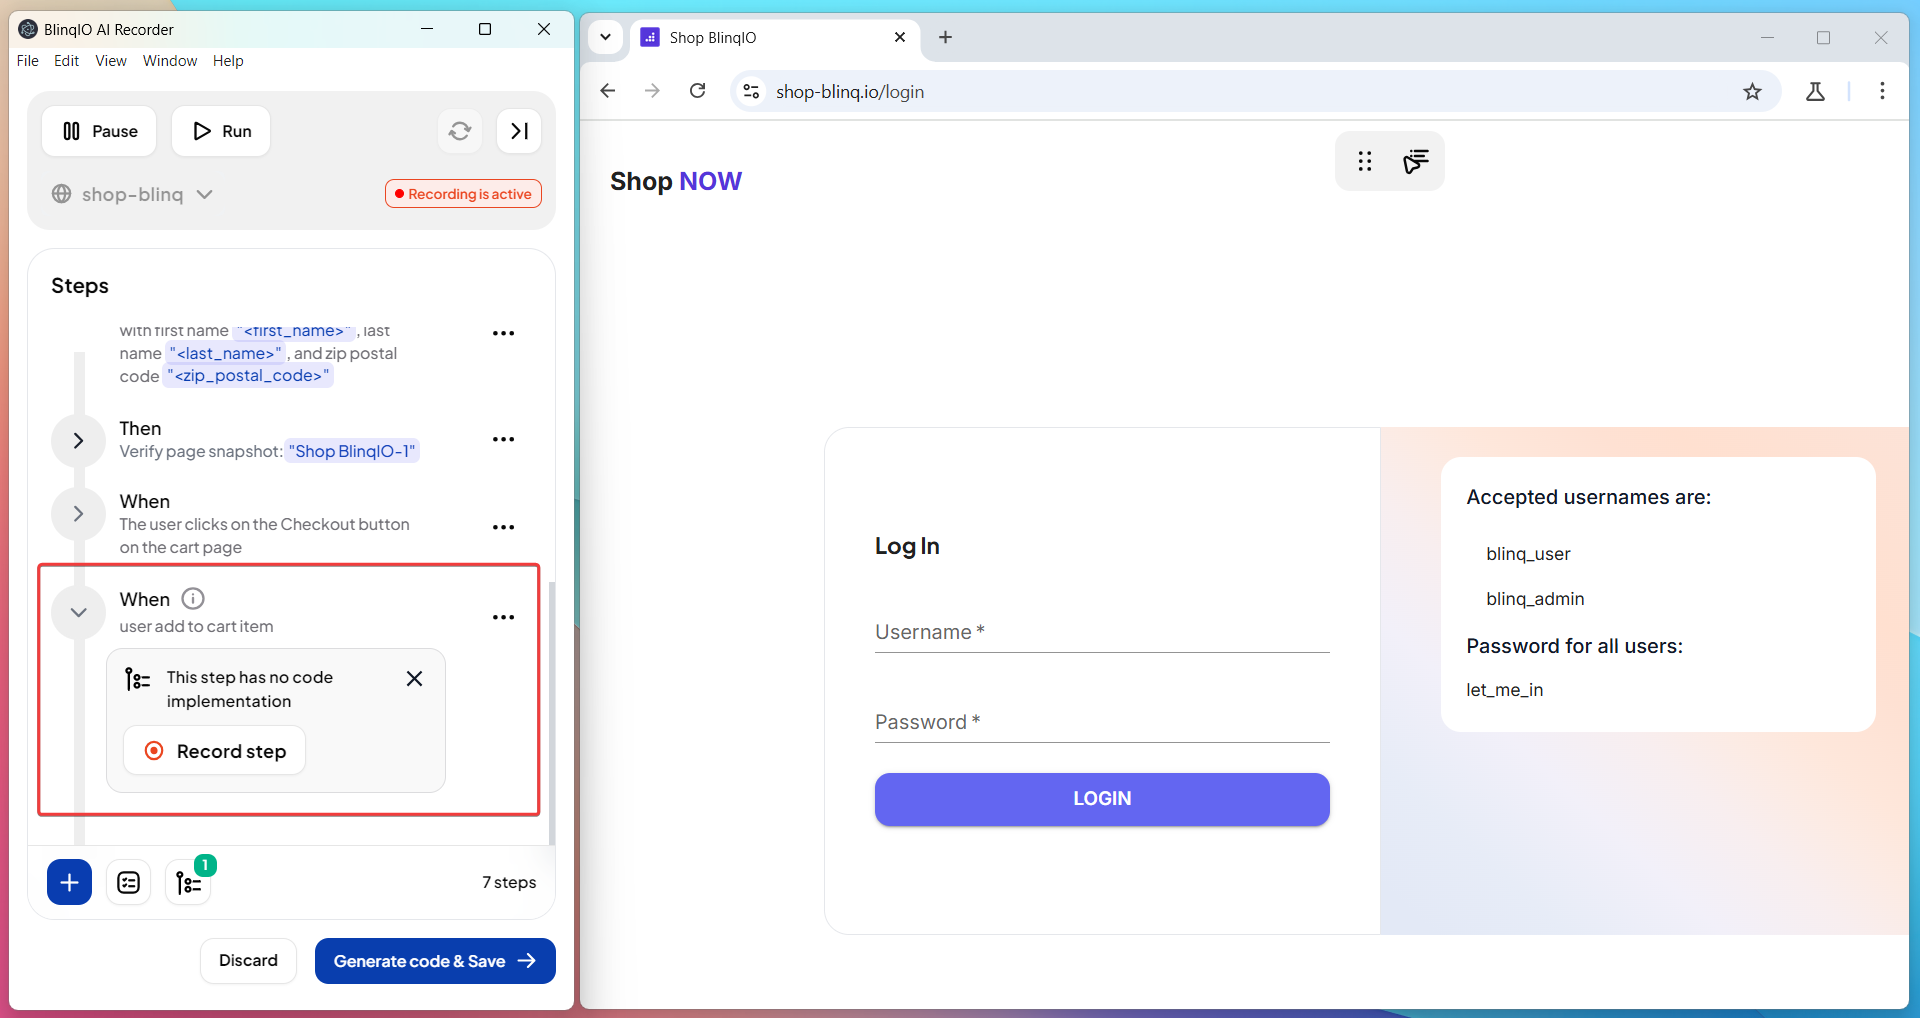Open the Window menu

tap(170, 61)
